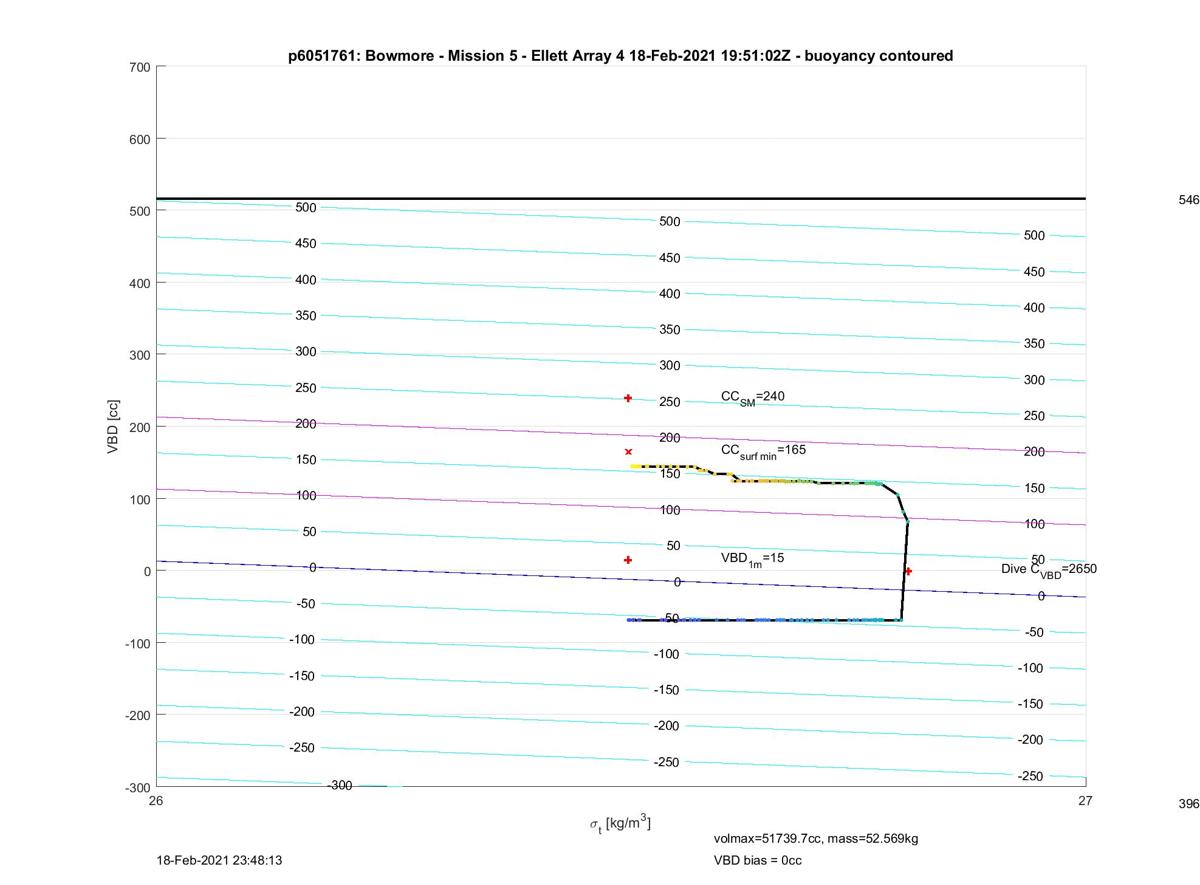This screenshot has width=1200, height=885.
Task: Click the y-axis tick label 700
Action: [139, 67]
